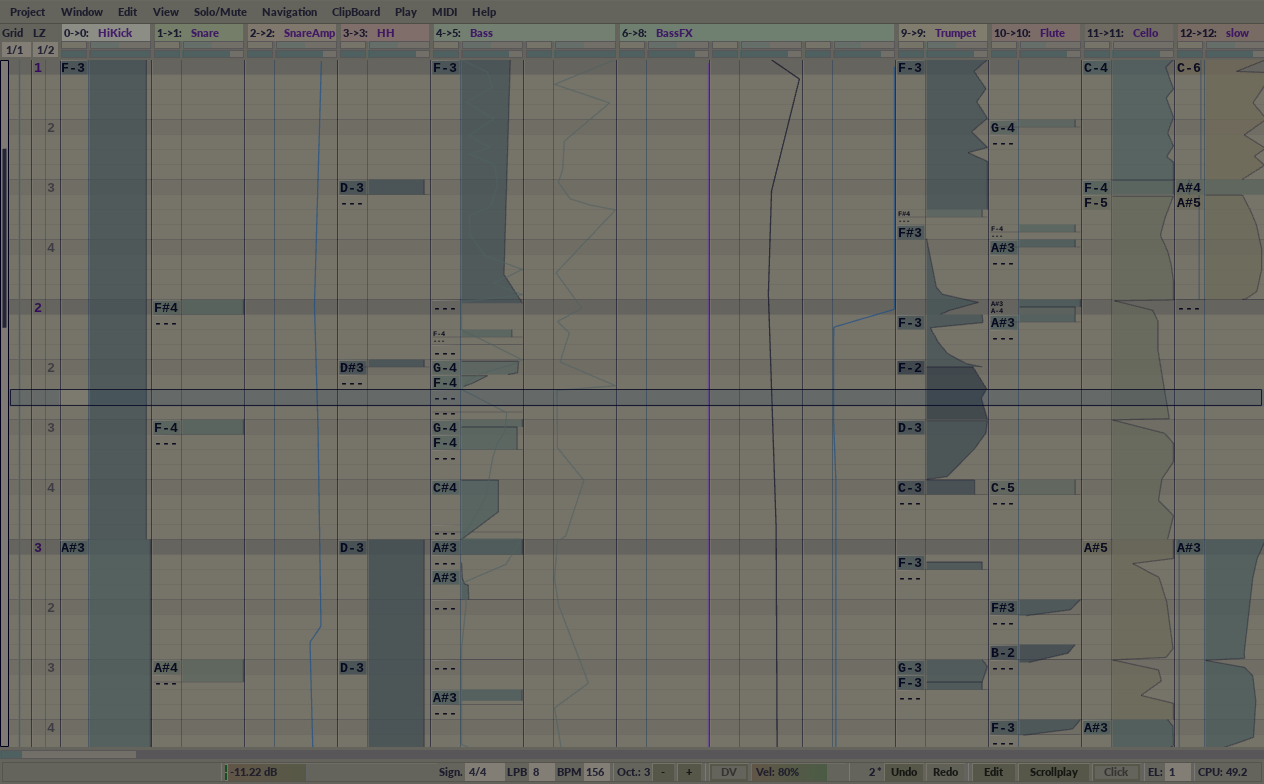
Task: Open the LZ 1/2 value selector
Action: pos(45,50)
